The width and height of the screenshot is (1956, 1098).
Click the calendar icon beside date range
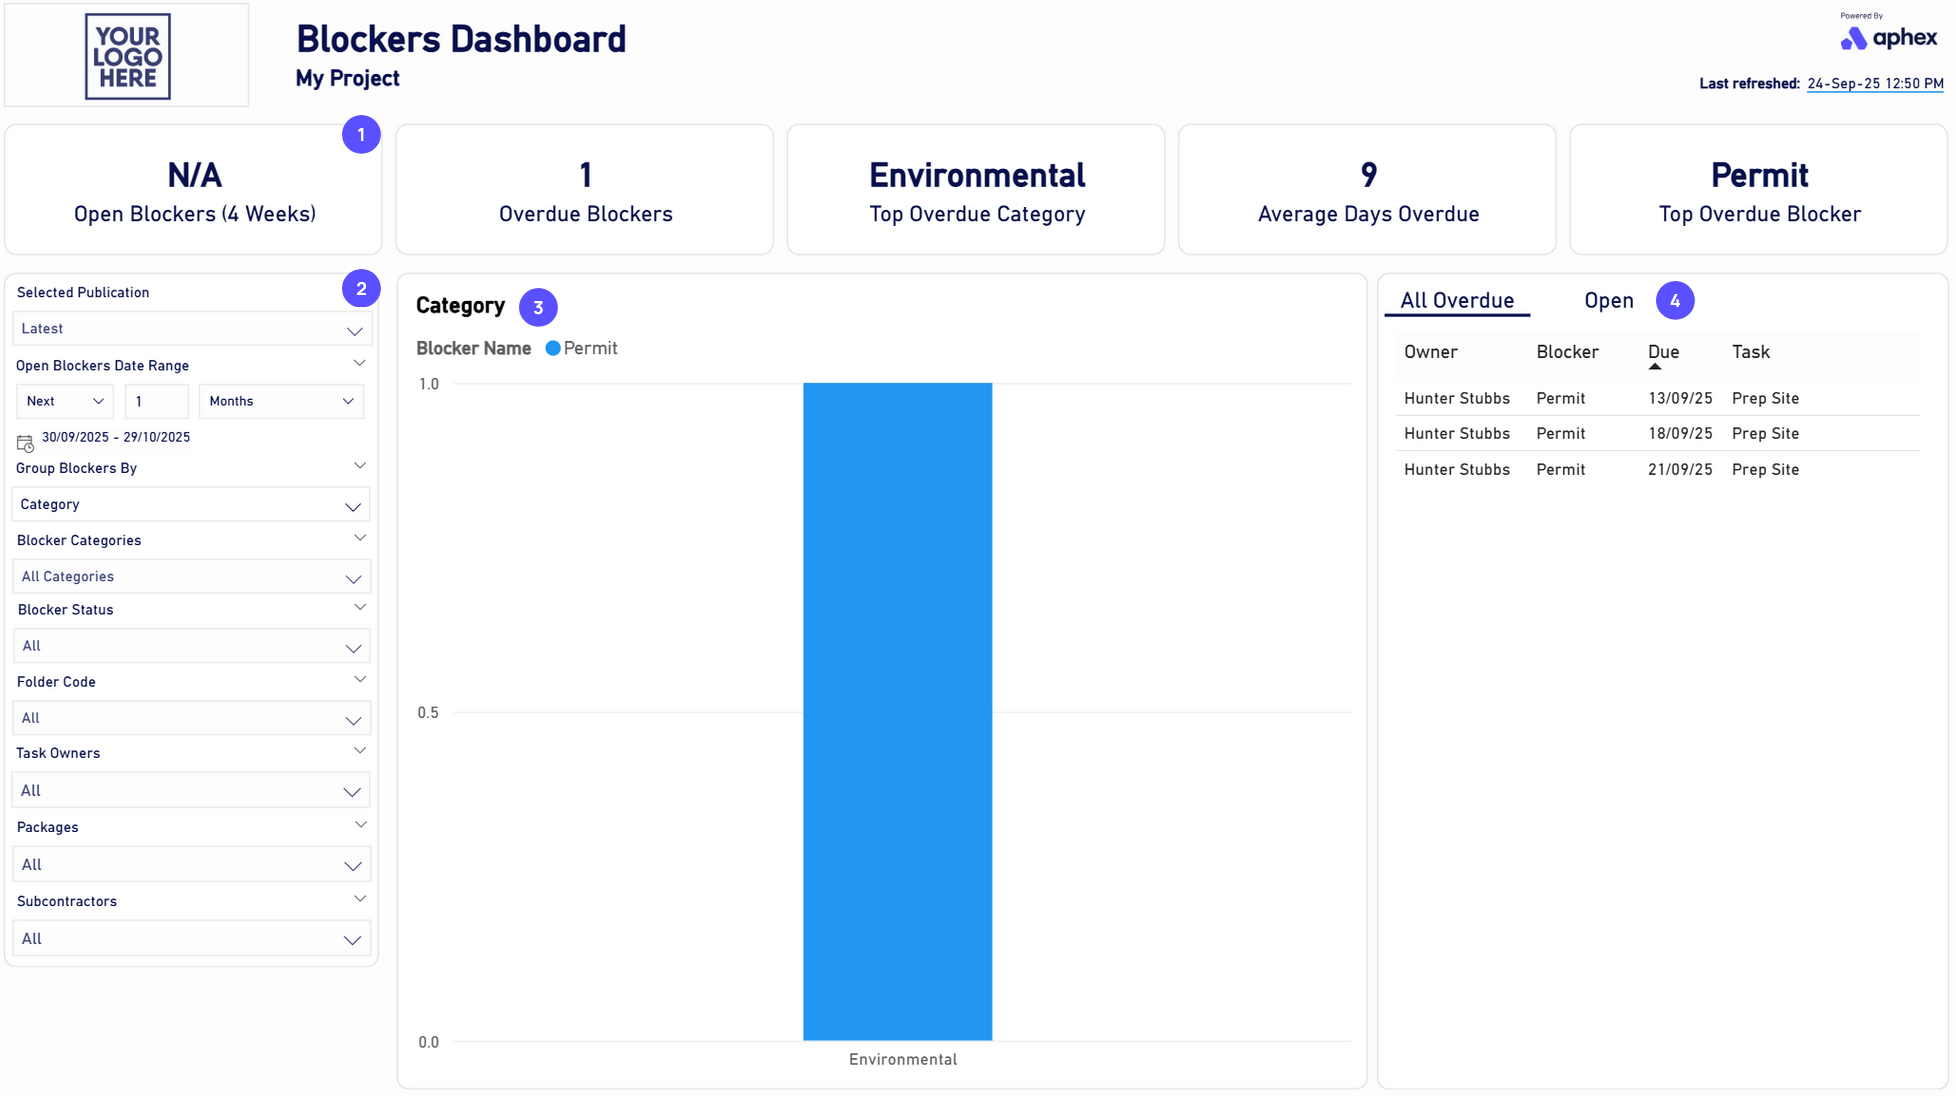[25, 442]
